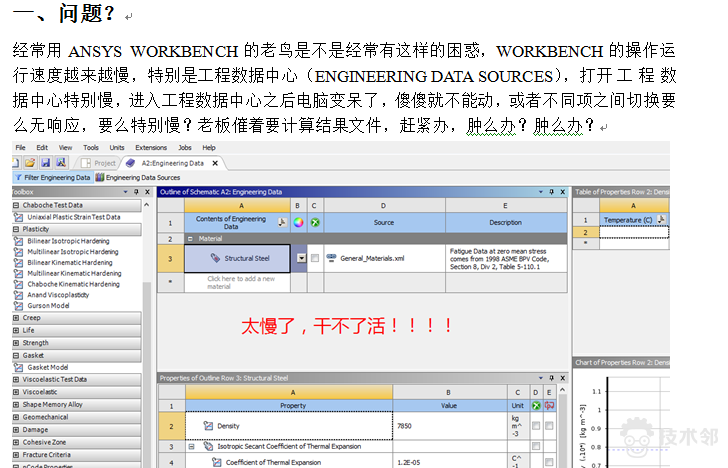Toggle Density parameterize checkbox in column E
The image size is (728, 468).
(x=549, y=426)
